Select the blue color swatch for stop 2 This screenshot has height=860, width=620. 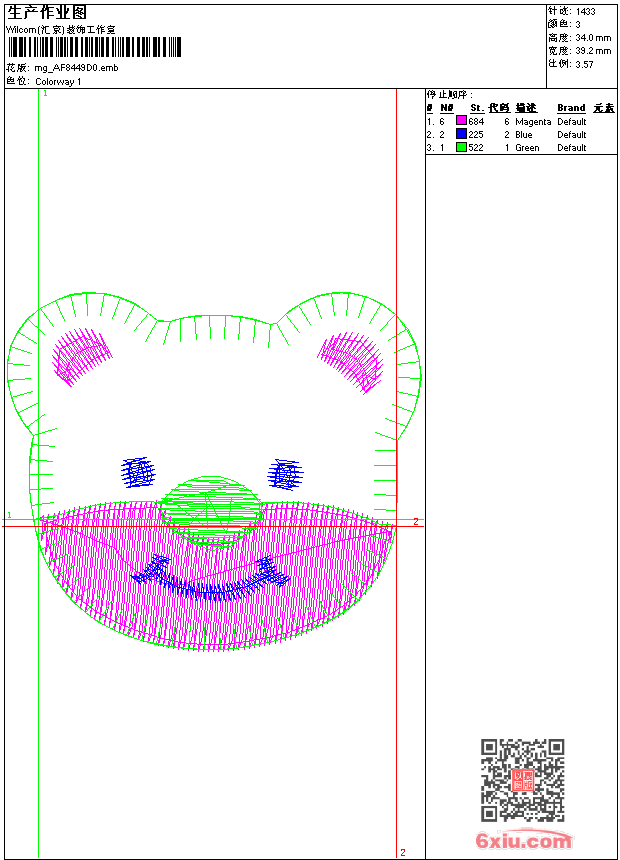(x=461, y=134)
